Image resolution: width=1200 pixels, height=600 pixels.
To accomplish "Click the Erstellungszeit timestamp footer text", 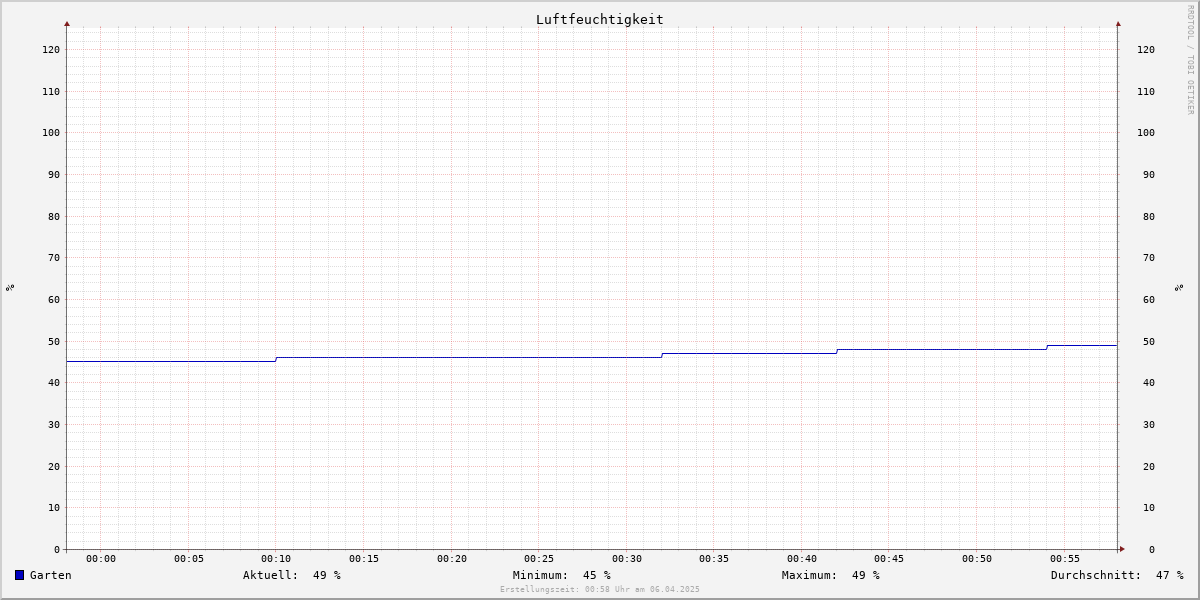I will (x=600, y=589).
